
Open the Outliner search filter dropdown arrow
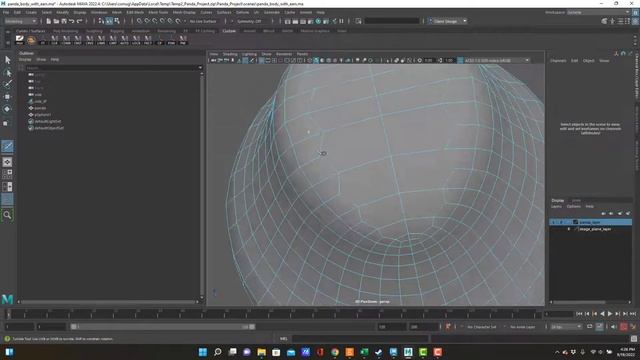pos(200,68)
